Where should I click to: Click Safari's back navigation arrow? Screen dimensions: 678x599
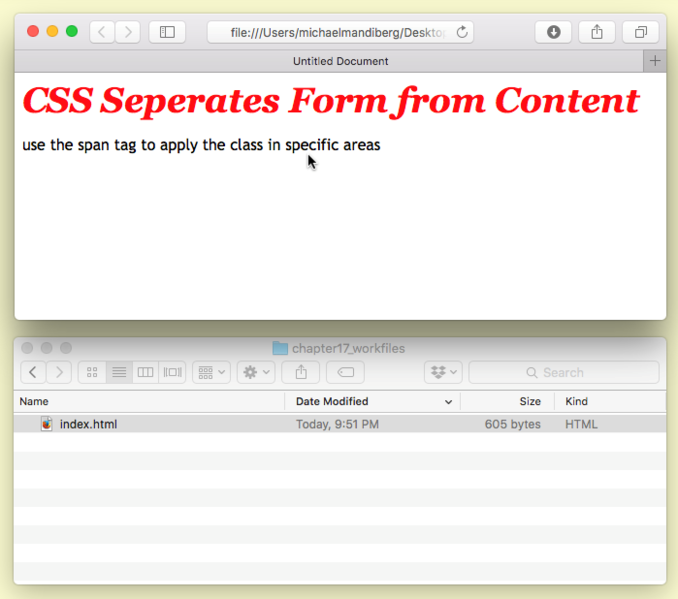tap(102, 32)
